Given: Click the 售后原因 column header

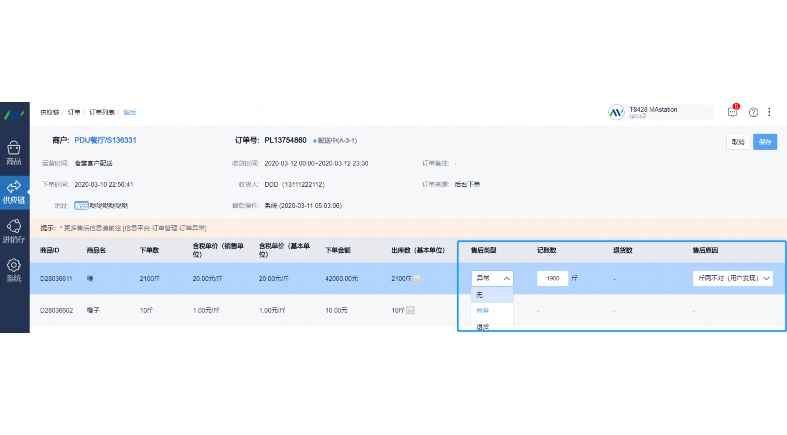Looking at the screenshot, I should pos(705,250).
